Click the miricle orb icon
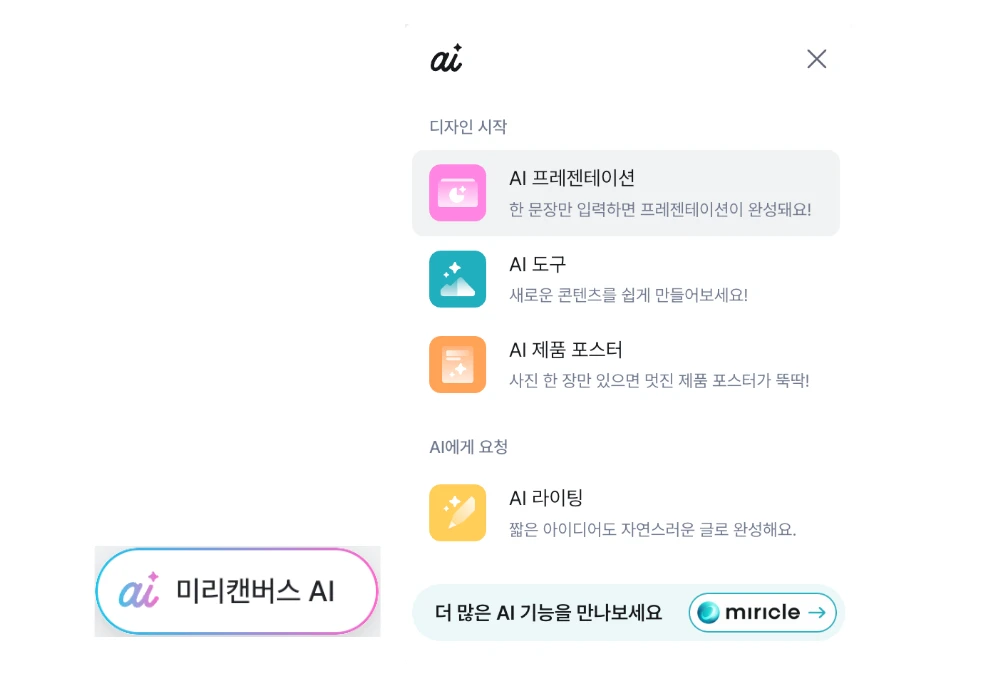Screen dimensions: 988x688 709,612
